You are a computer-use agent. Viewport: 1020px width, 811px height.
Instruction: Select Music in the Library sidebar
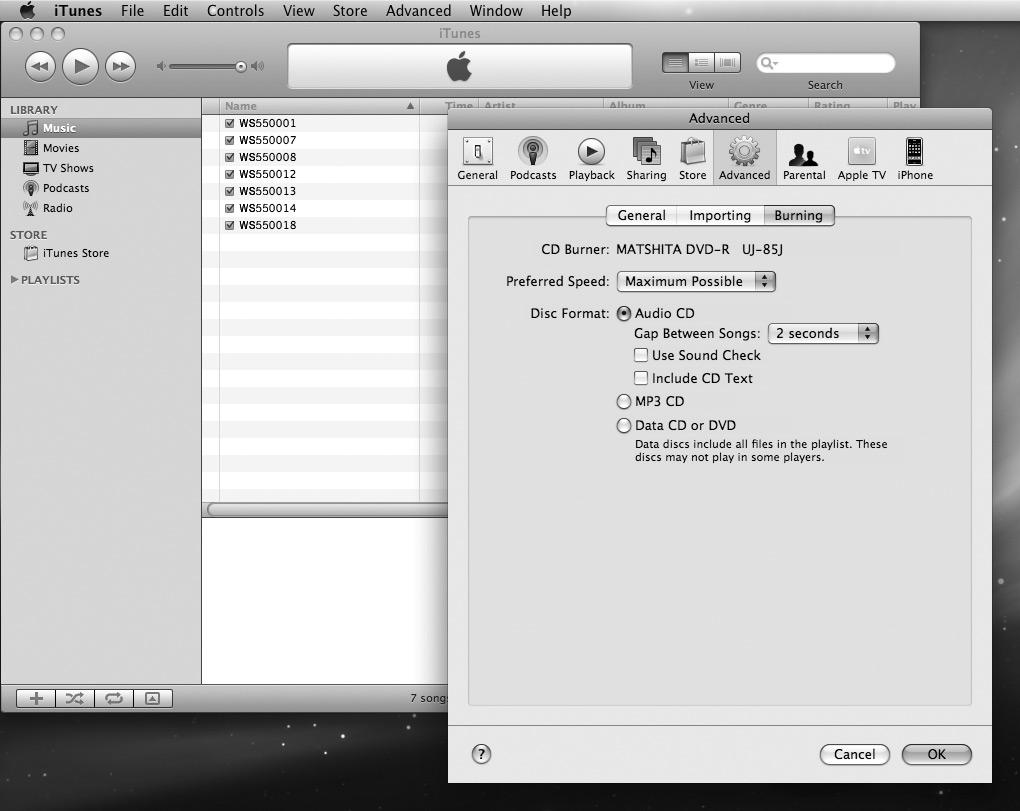pos(101,128)
